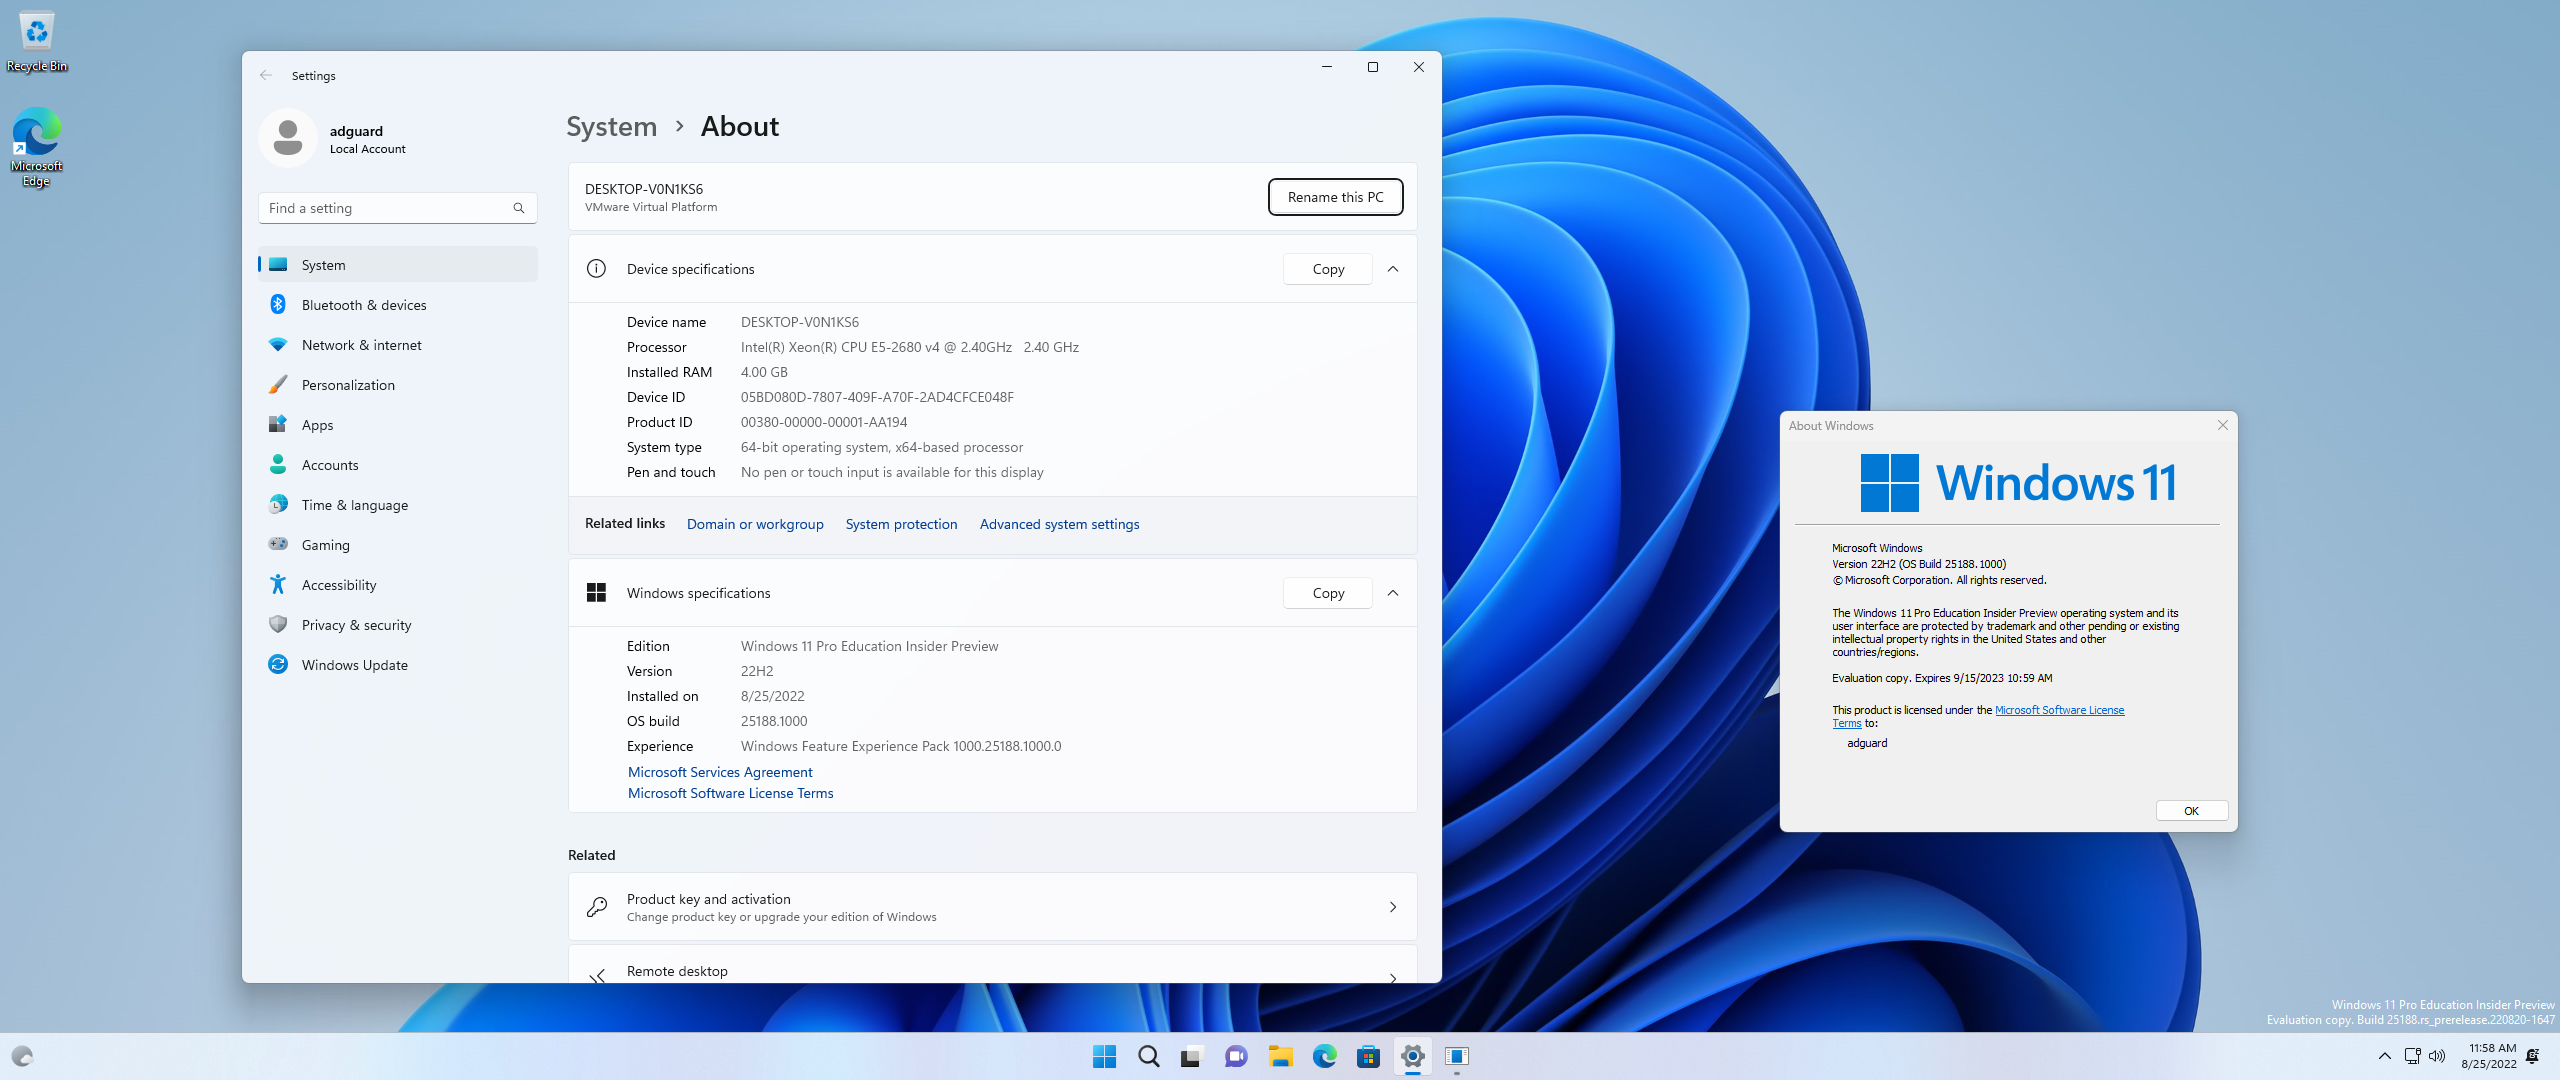Click the System breadcrumb

pos(612,127)
